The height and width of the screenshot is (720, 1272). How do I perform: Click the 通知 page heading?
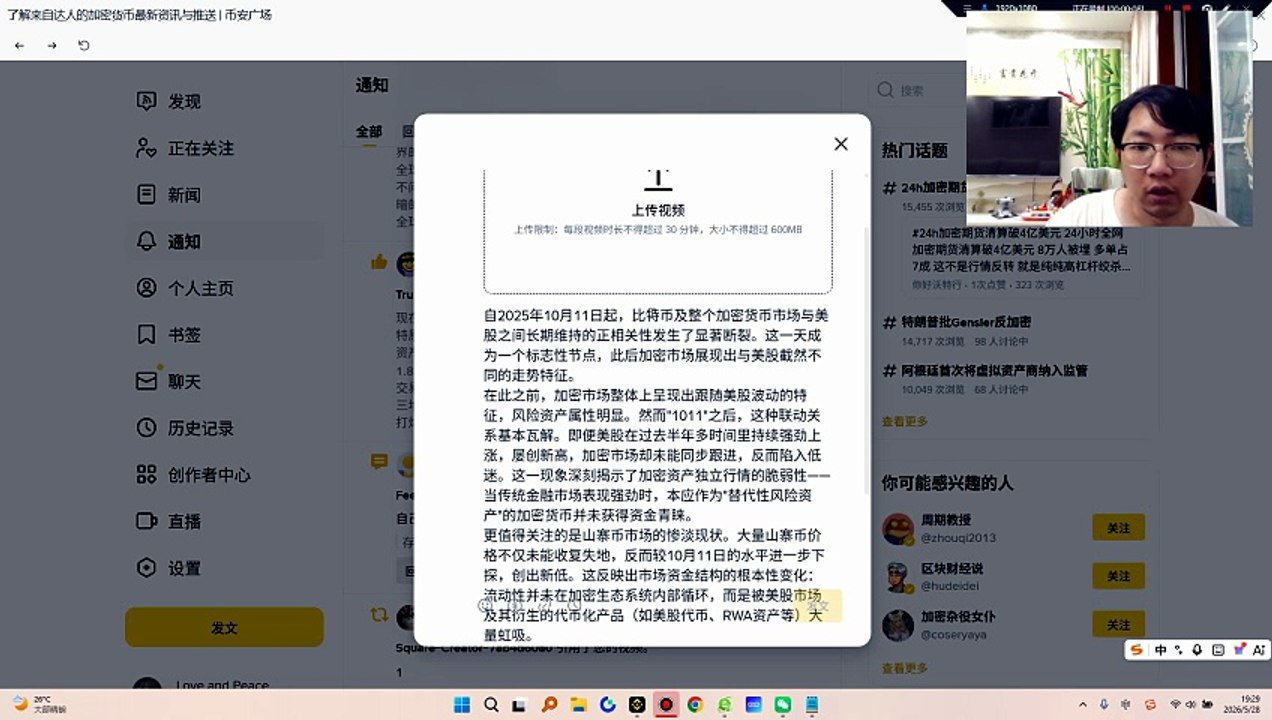click(x=372, y=85)
